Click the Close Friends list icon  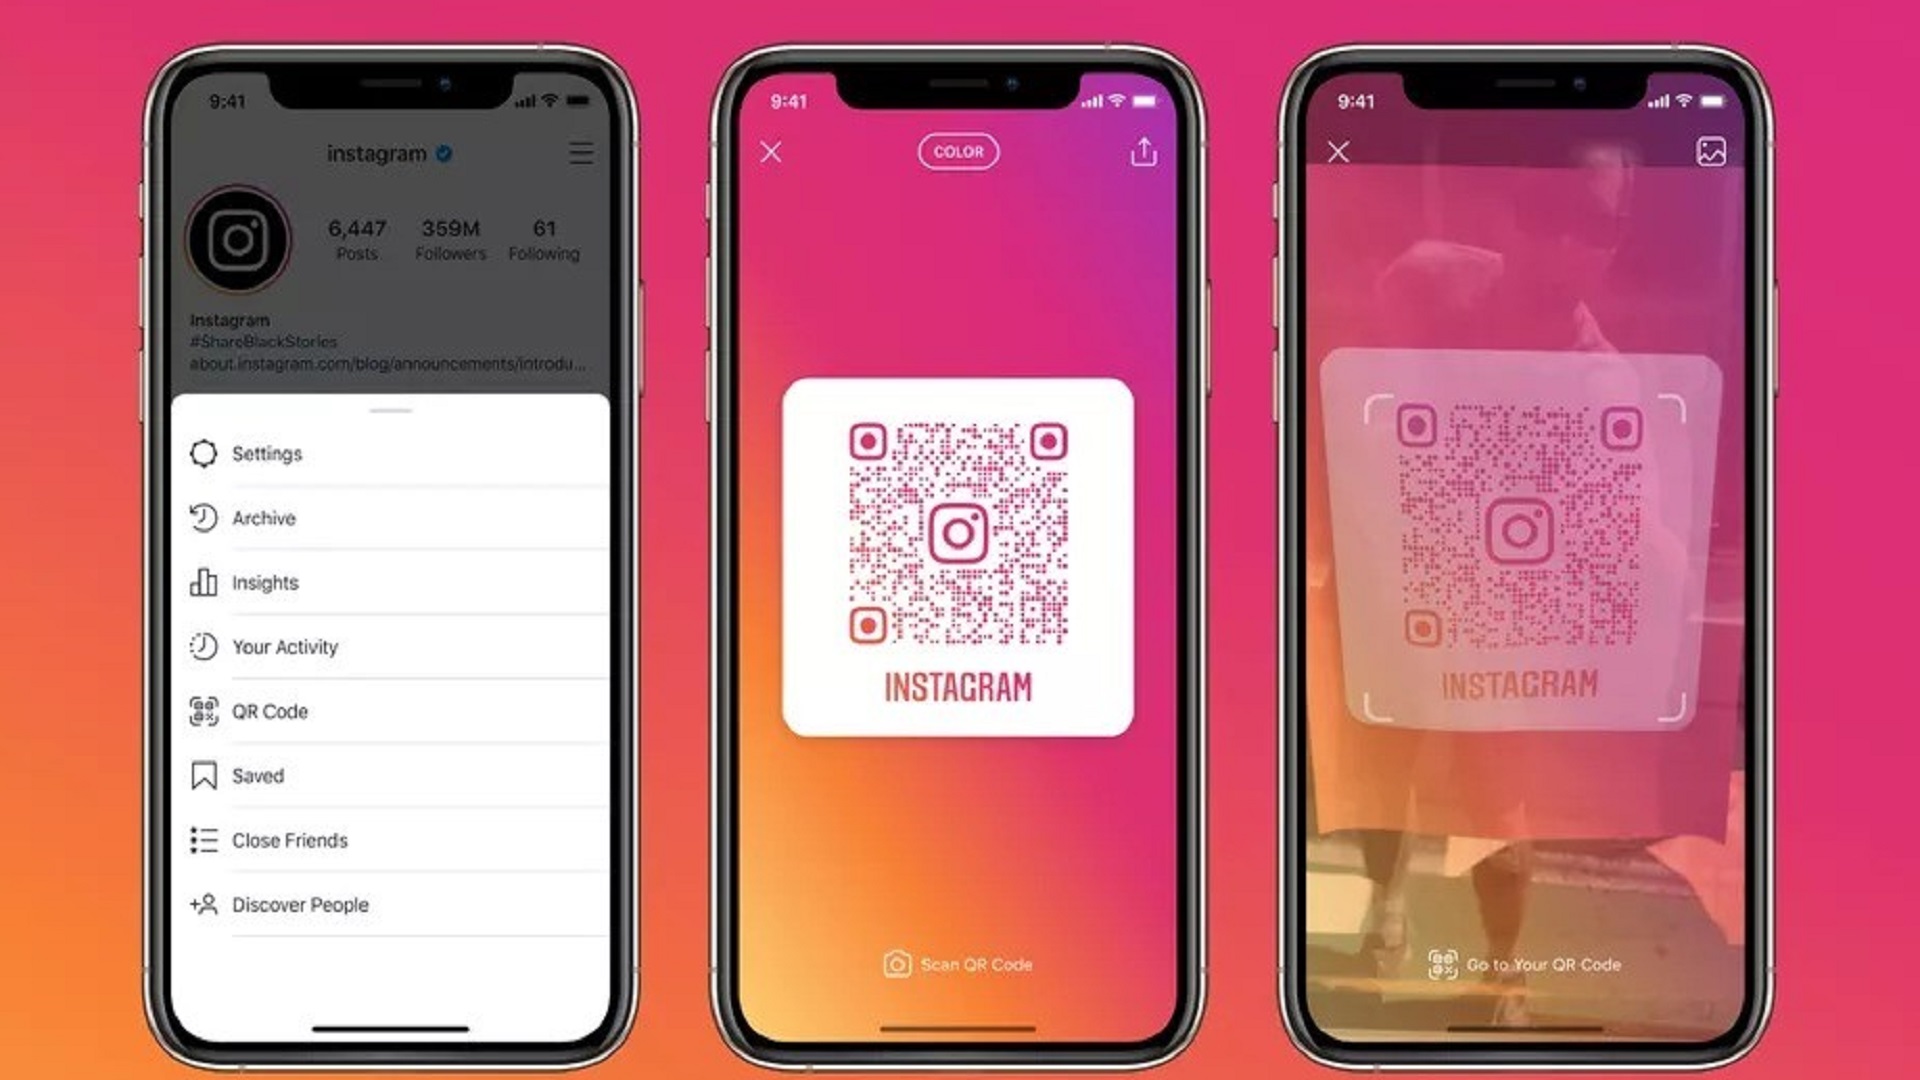203,839
